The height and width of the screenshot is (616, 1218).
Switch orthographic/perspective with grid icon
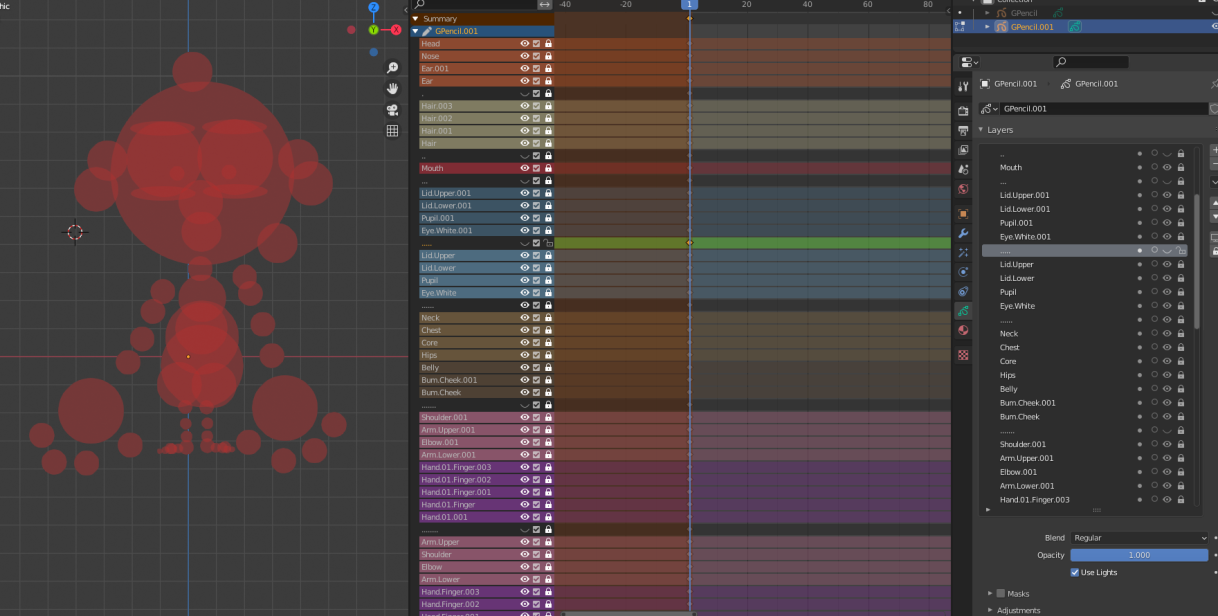(x=393, y=131)
